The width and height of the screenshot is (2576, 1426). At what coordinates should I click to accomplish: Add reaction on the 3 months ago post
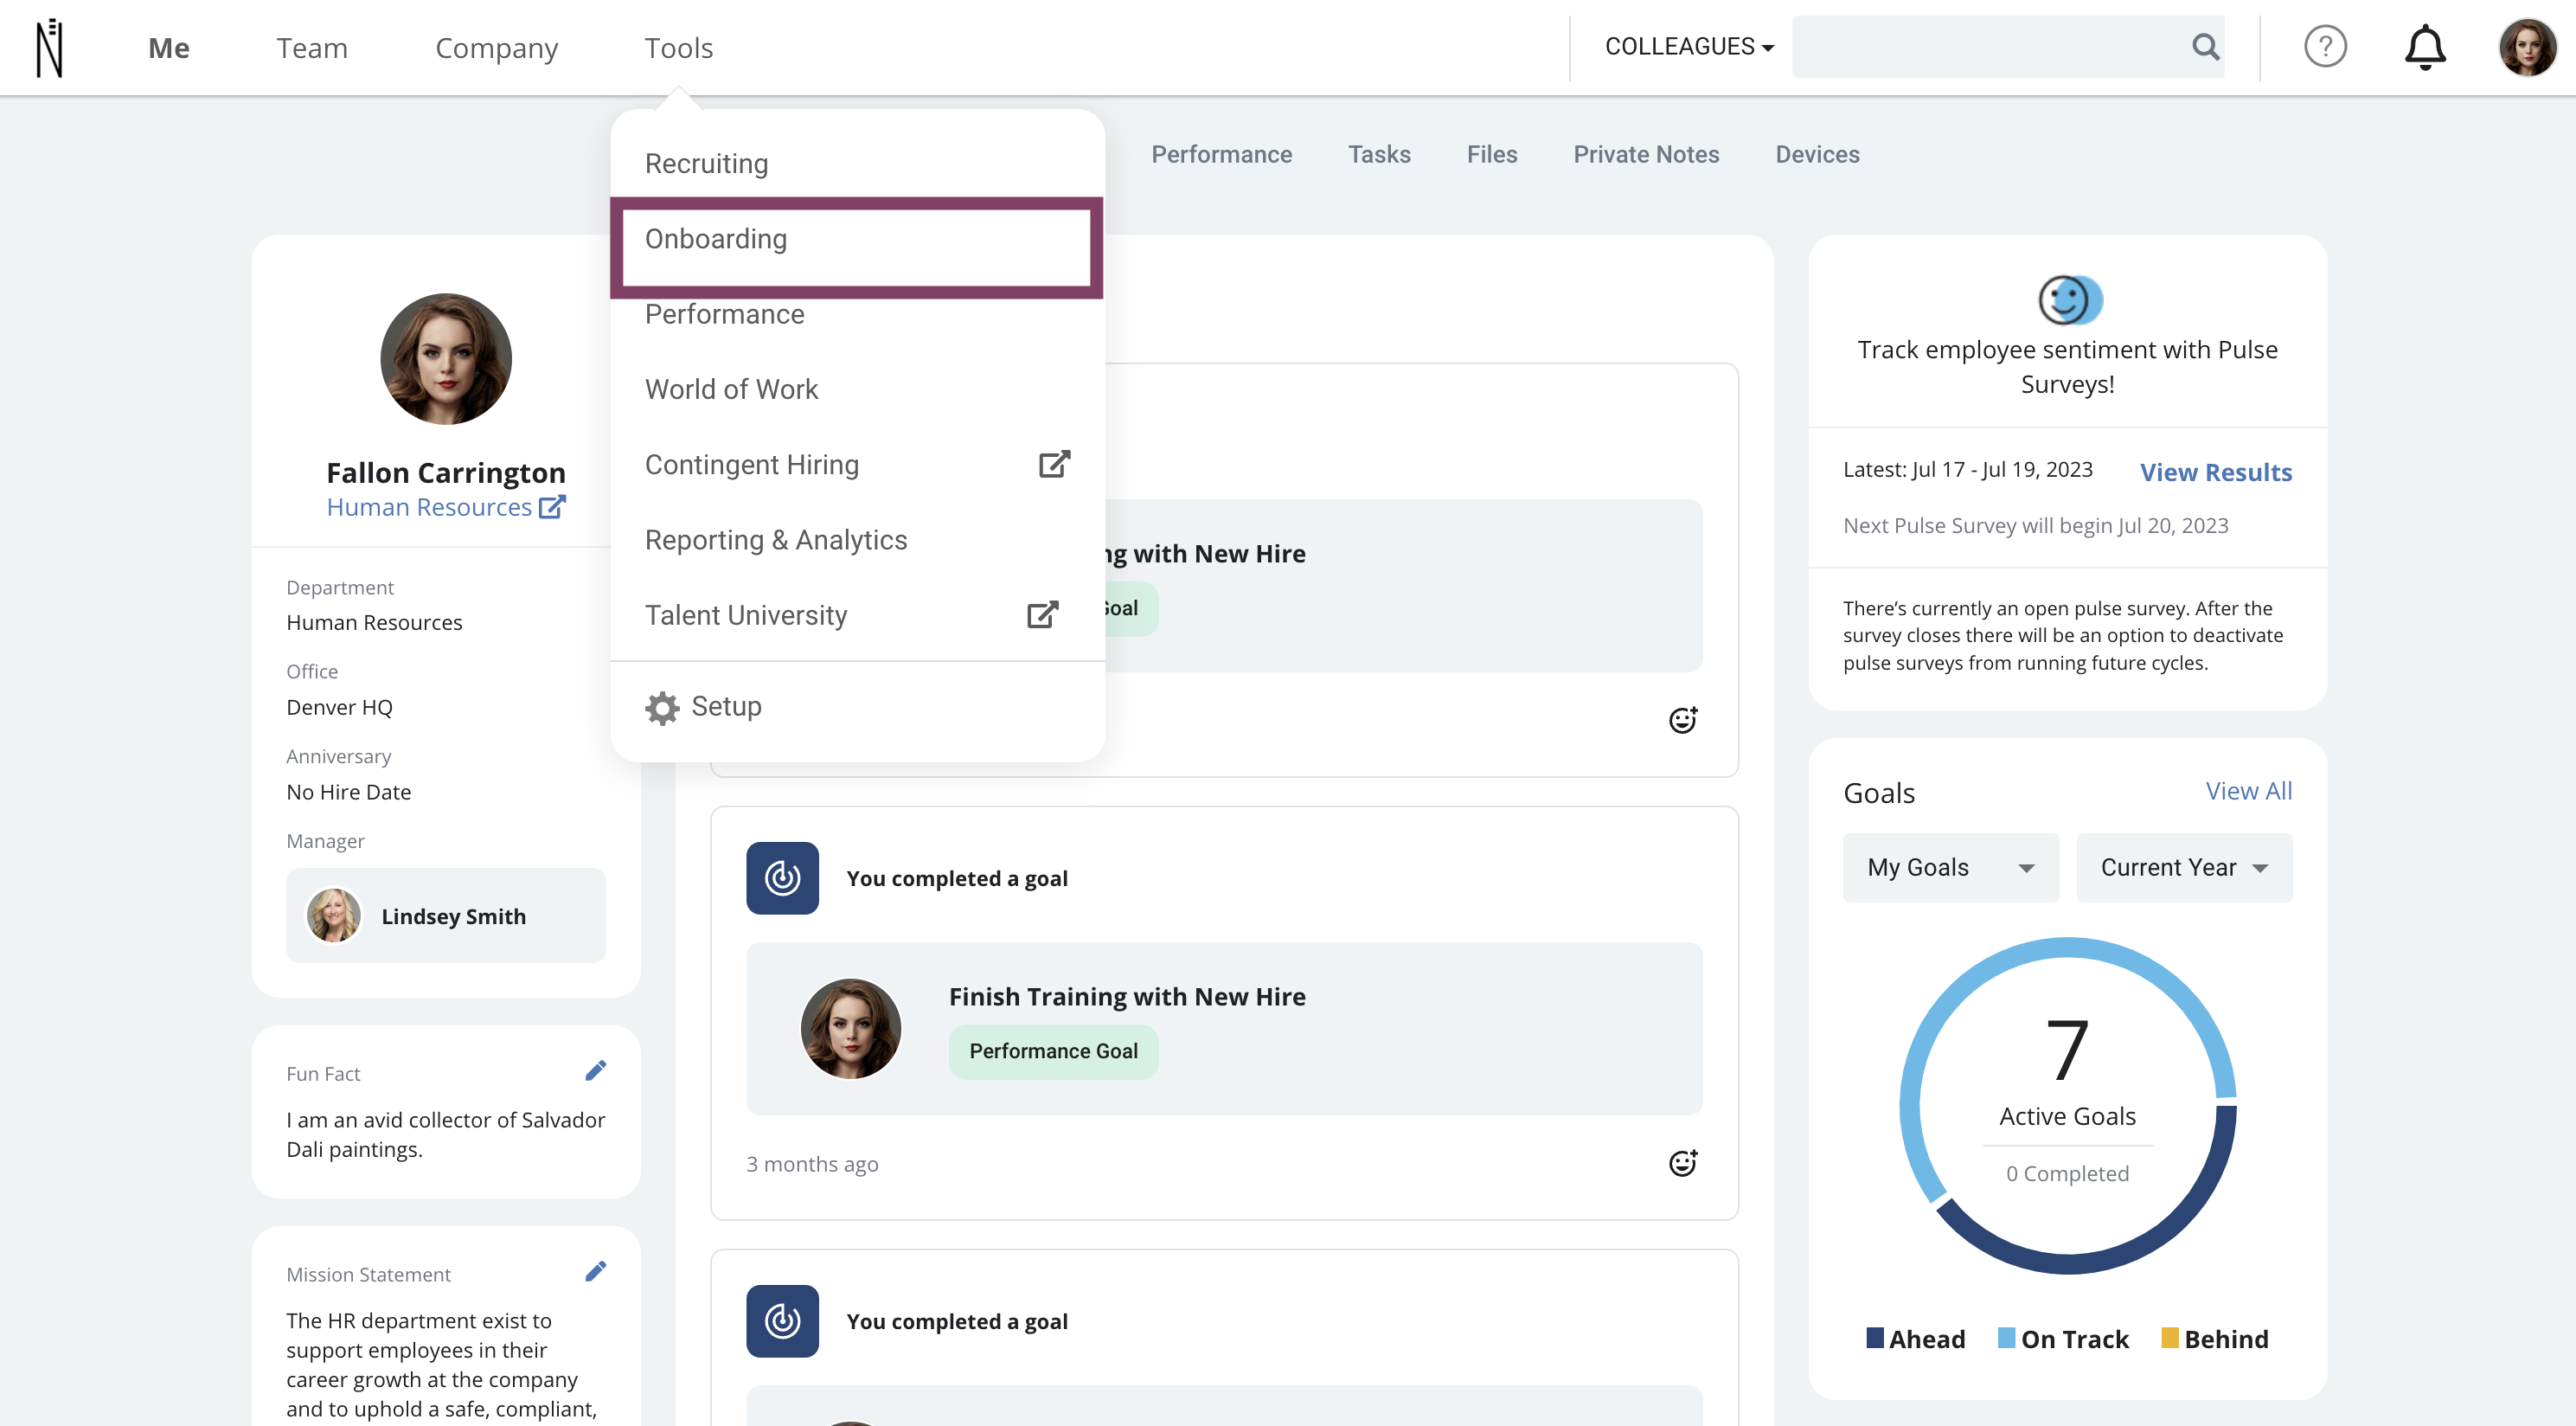coord(1683,1163)
